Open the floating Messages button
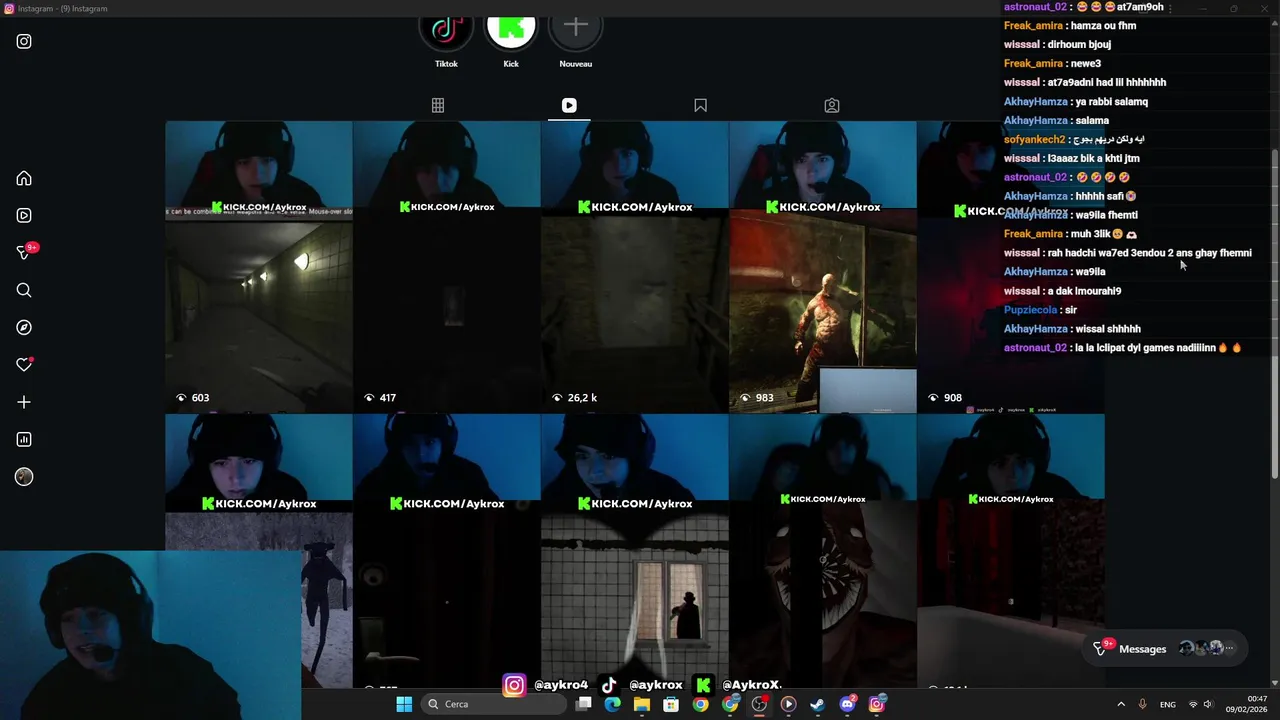 (1167, 649)
